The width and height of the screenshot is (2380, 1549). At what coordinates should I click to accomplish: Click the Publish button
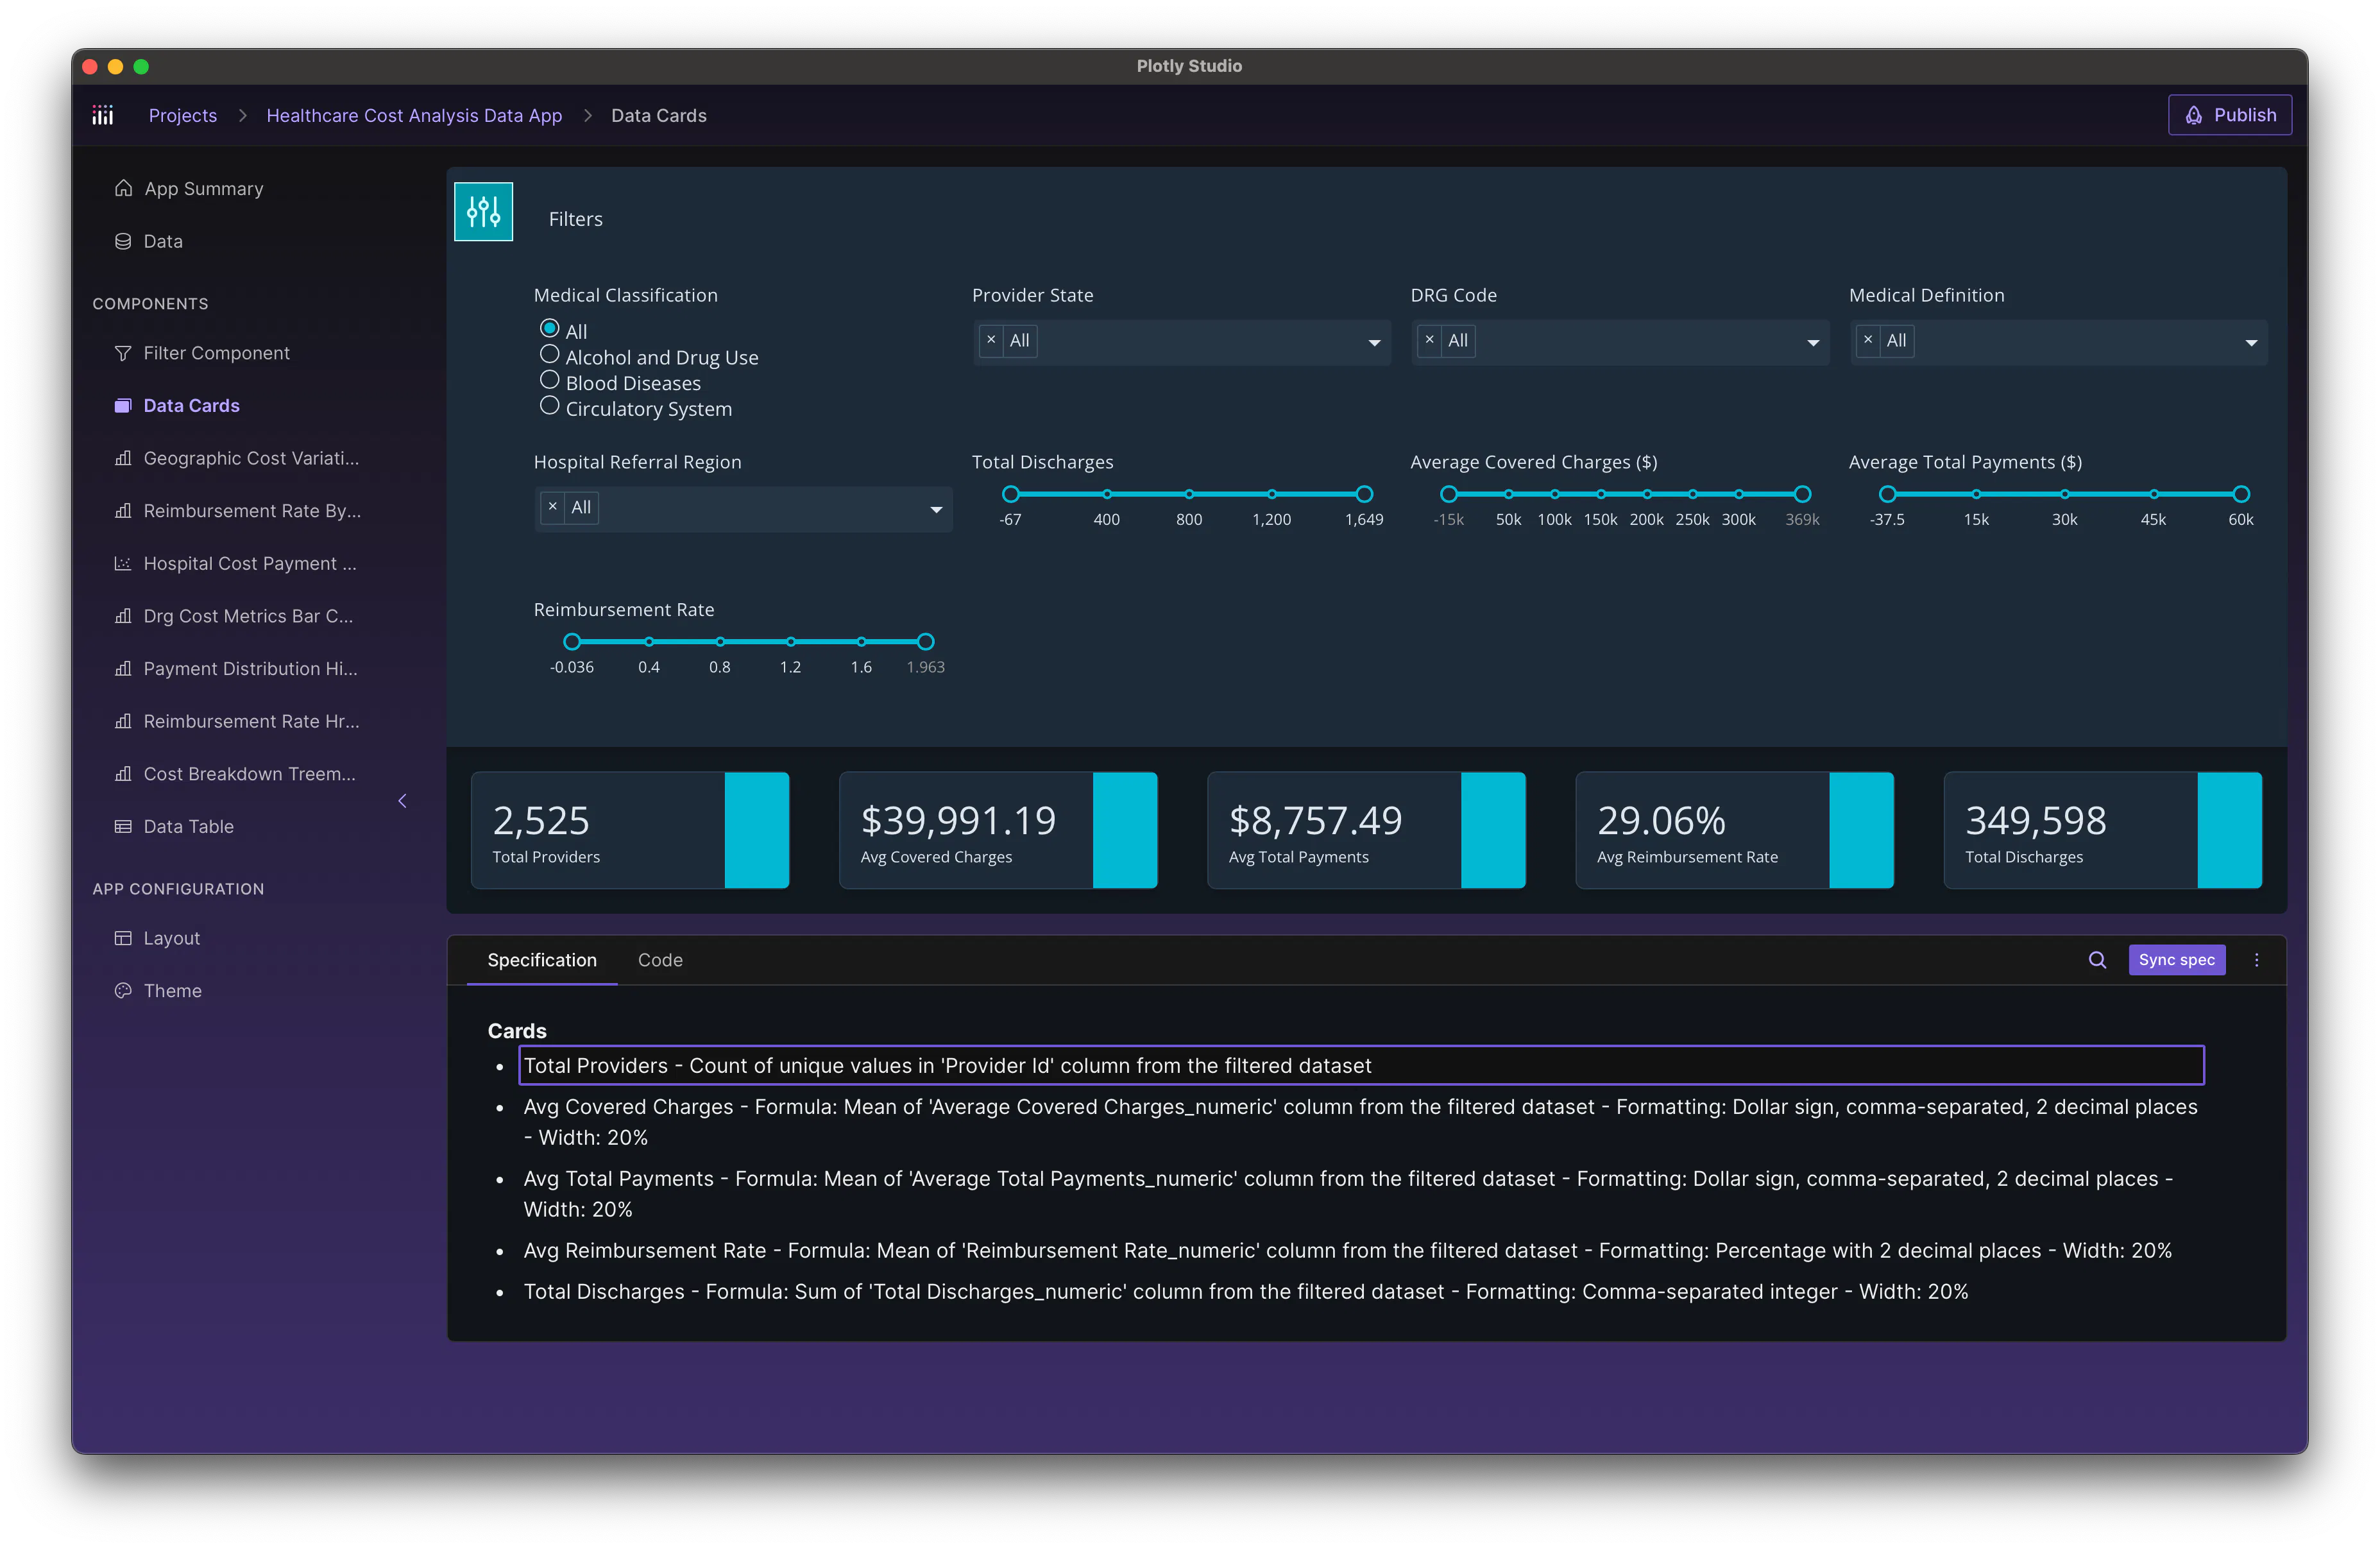2230,115
